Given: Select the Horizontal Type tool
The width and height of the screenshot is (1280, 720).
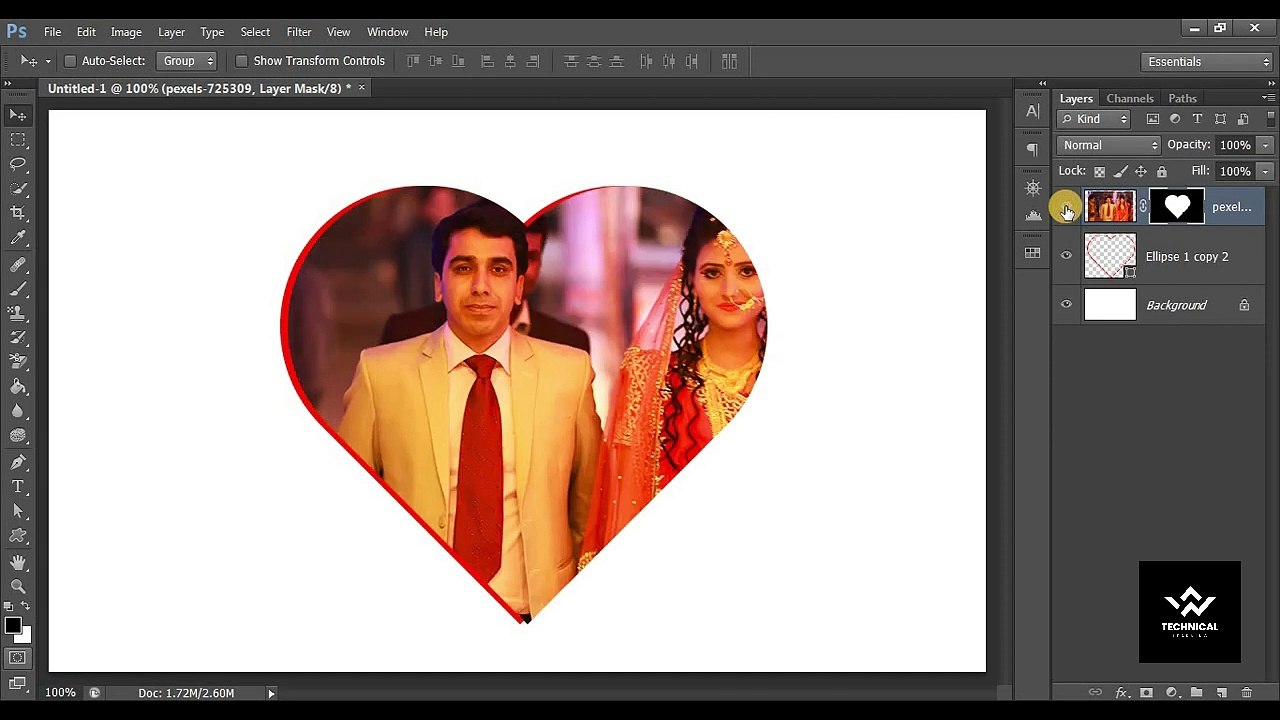Looking at the screenshot, I should pyautogui.click(x=18, y=487).
